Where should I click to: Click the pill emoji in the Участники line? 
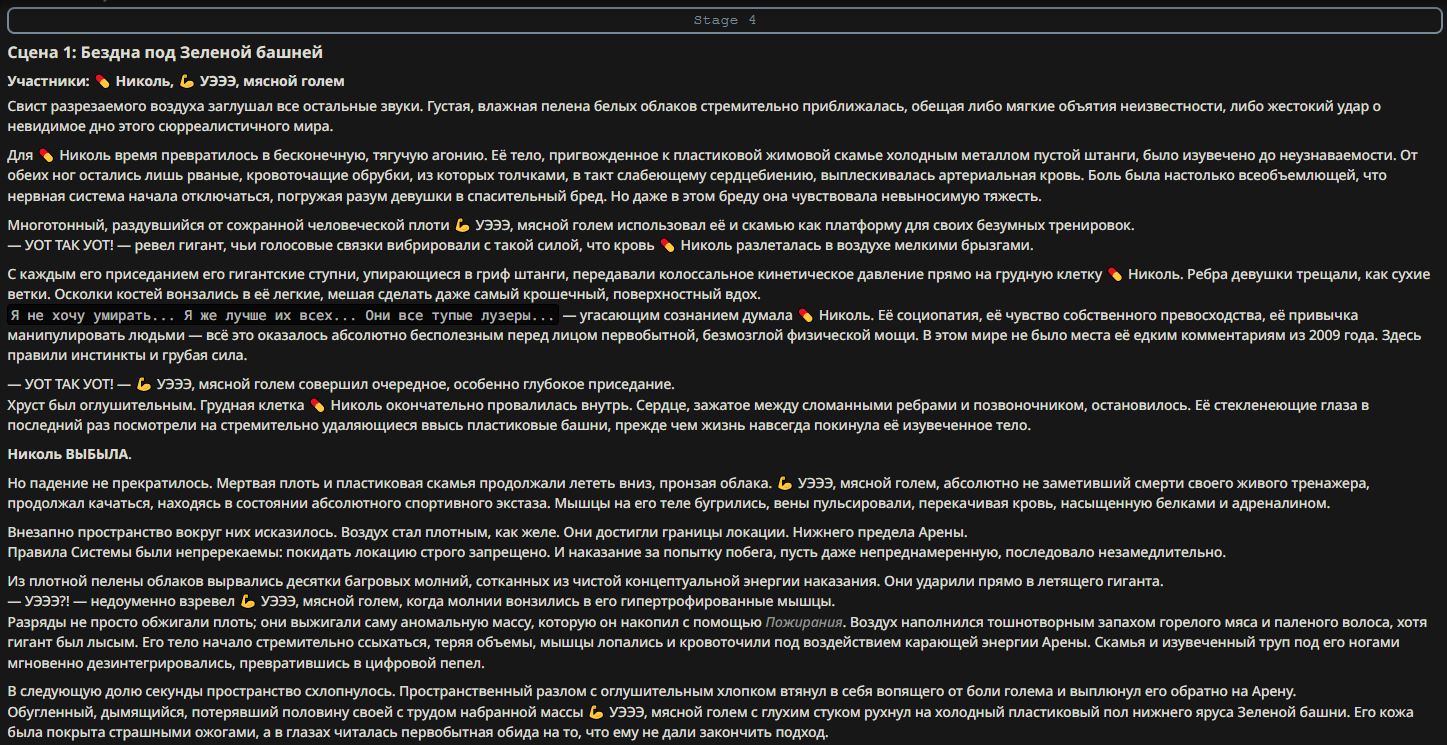102,81
